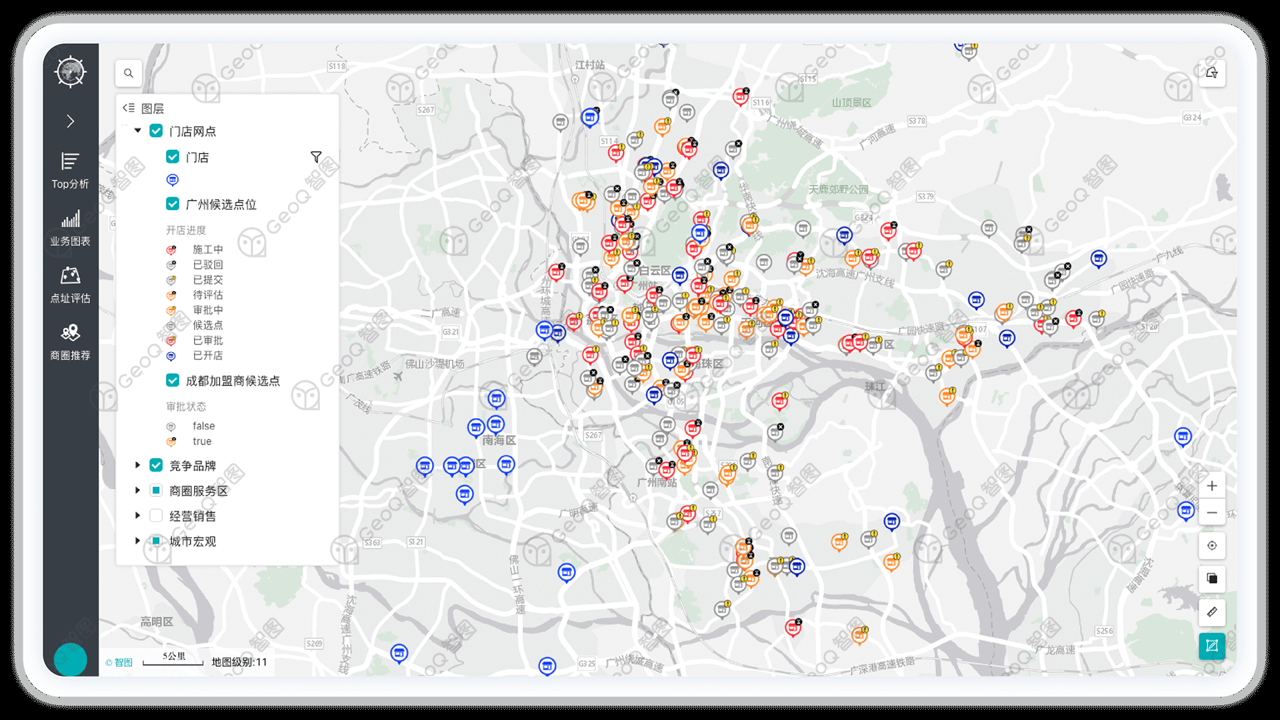Click the locate-me target button

[1212, 546]
